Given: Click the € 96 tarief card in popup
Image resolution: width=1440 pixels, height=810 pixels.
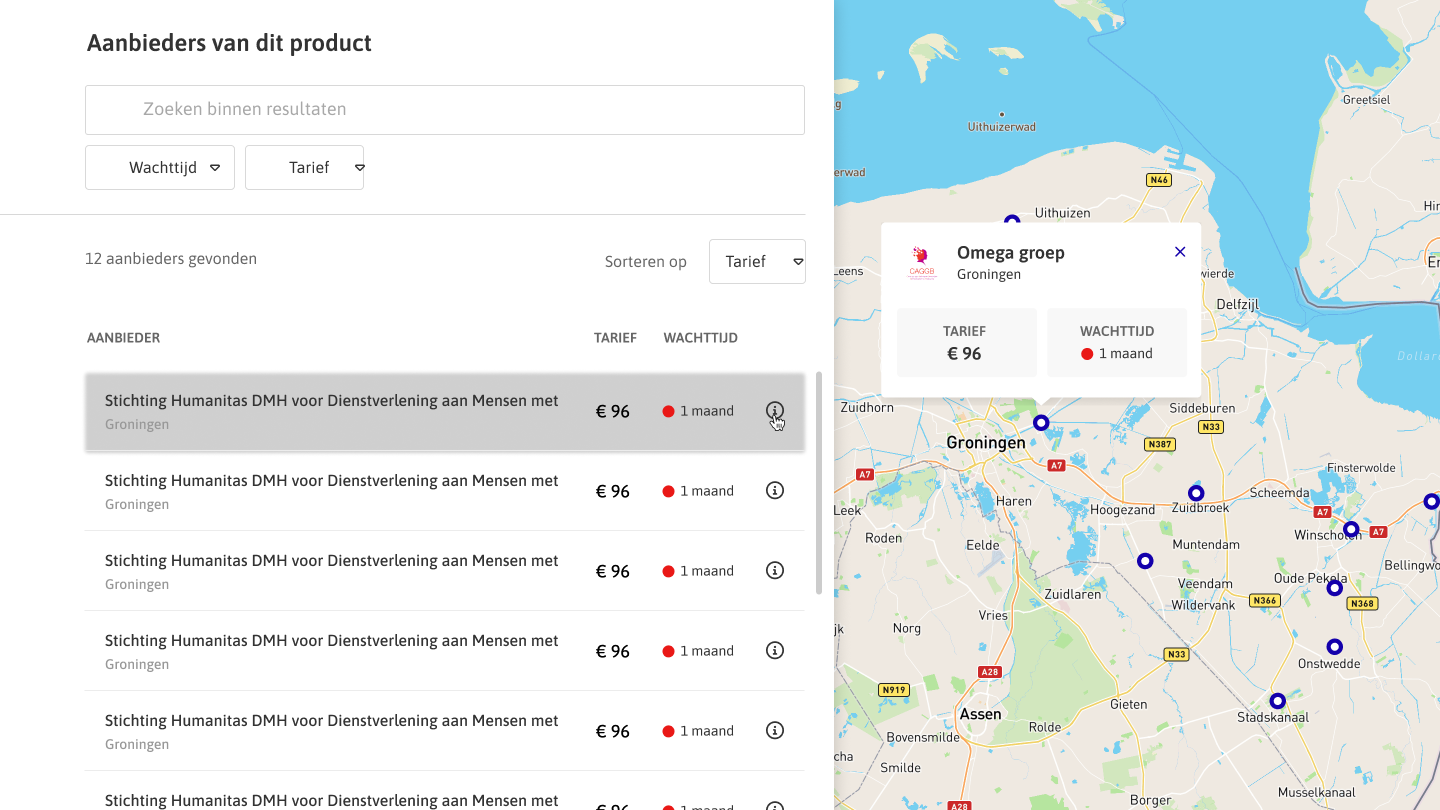Looking at the screenshot, I should coord(966,343).
